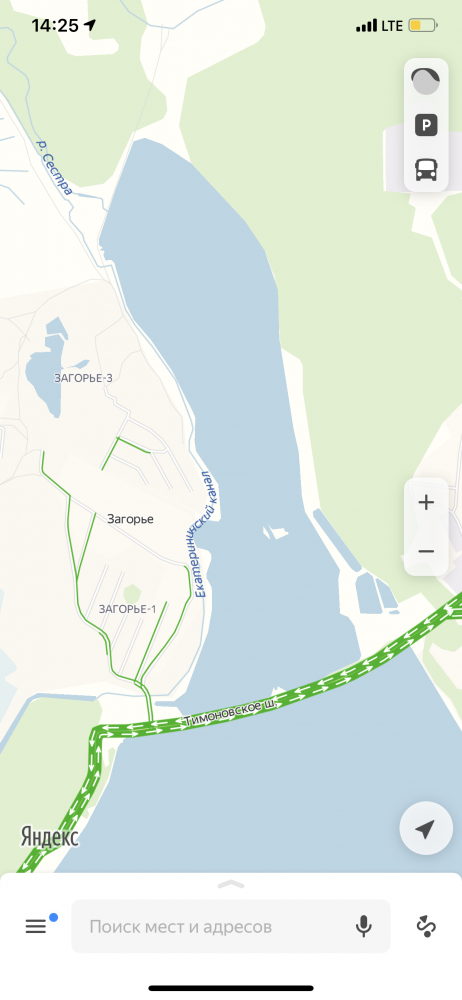Start voice search with microphone

pos(364,926)
